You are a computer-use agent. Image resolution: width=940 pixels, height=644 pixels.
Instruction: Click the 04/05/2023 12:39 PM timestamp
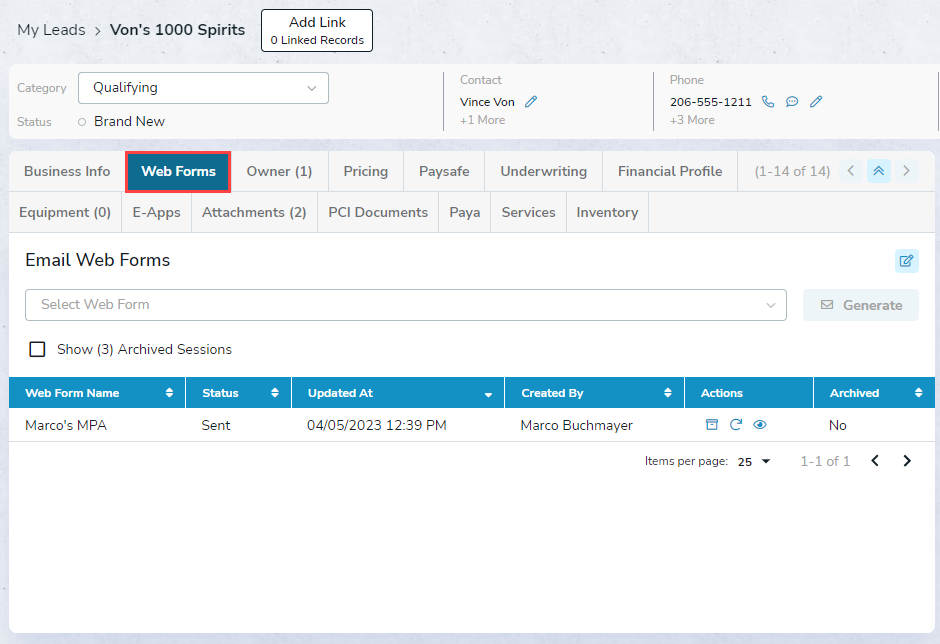click(376, 425)
